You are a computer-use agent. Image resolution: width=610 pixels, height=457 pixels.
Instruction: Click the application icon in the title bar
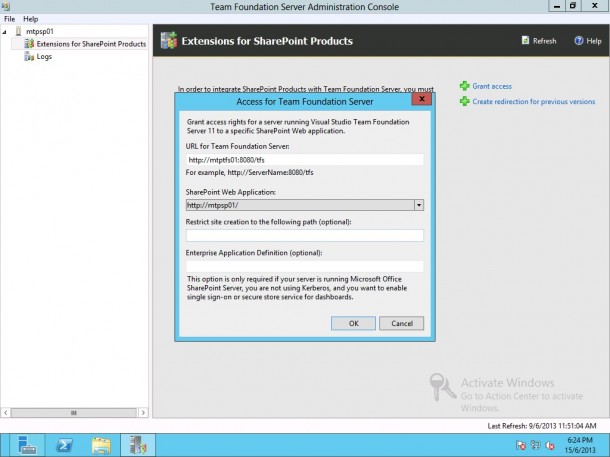coord(5,6)
